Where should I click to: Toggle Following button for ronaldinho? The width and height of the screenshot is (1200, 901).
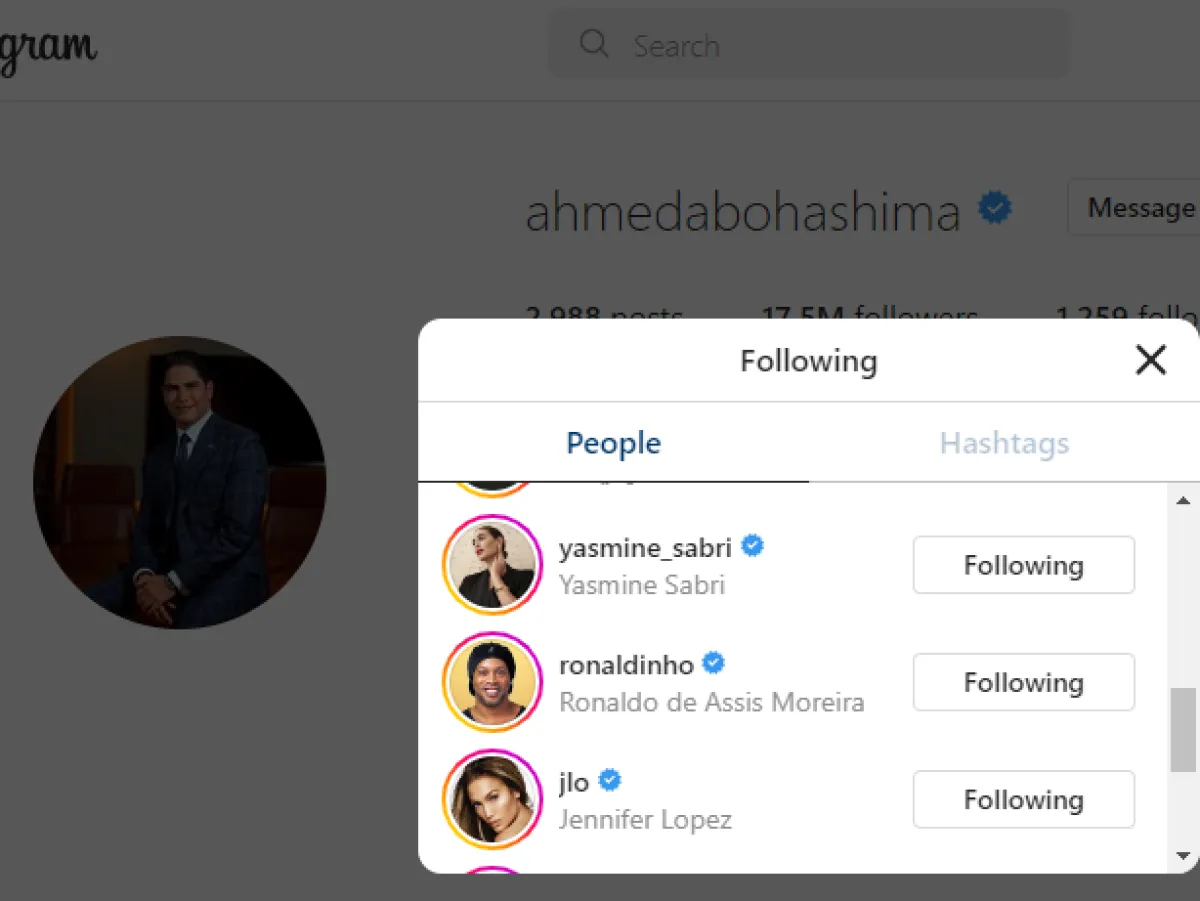1024,682
